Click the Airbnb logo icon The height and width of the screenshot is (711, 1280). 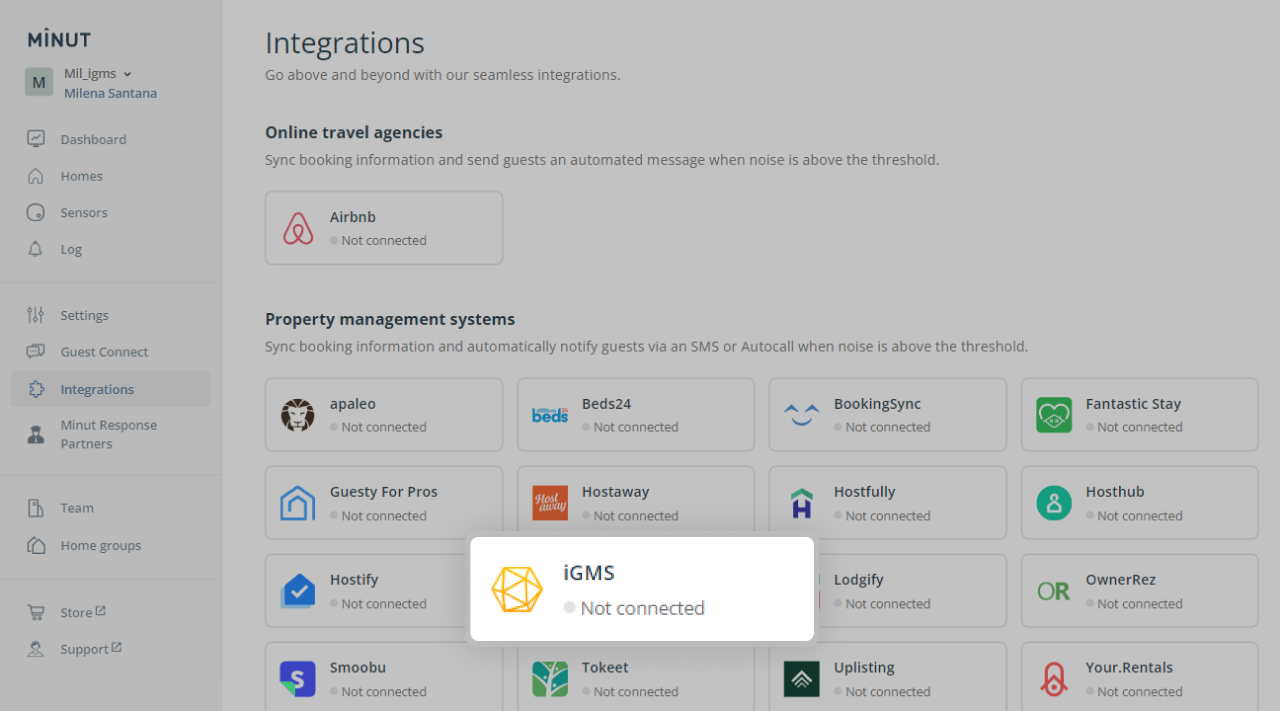297,227
